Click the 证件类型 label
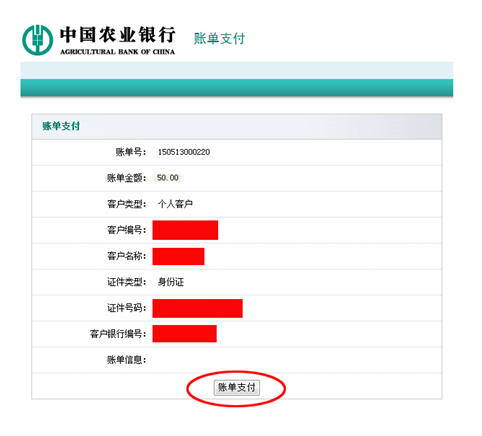Image resolution: width=482 pixels, height=436 pixels. (x=127, y=282)
